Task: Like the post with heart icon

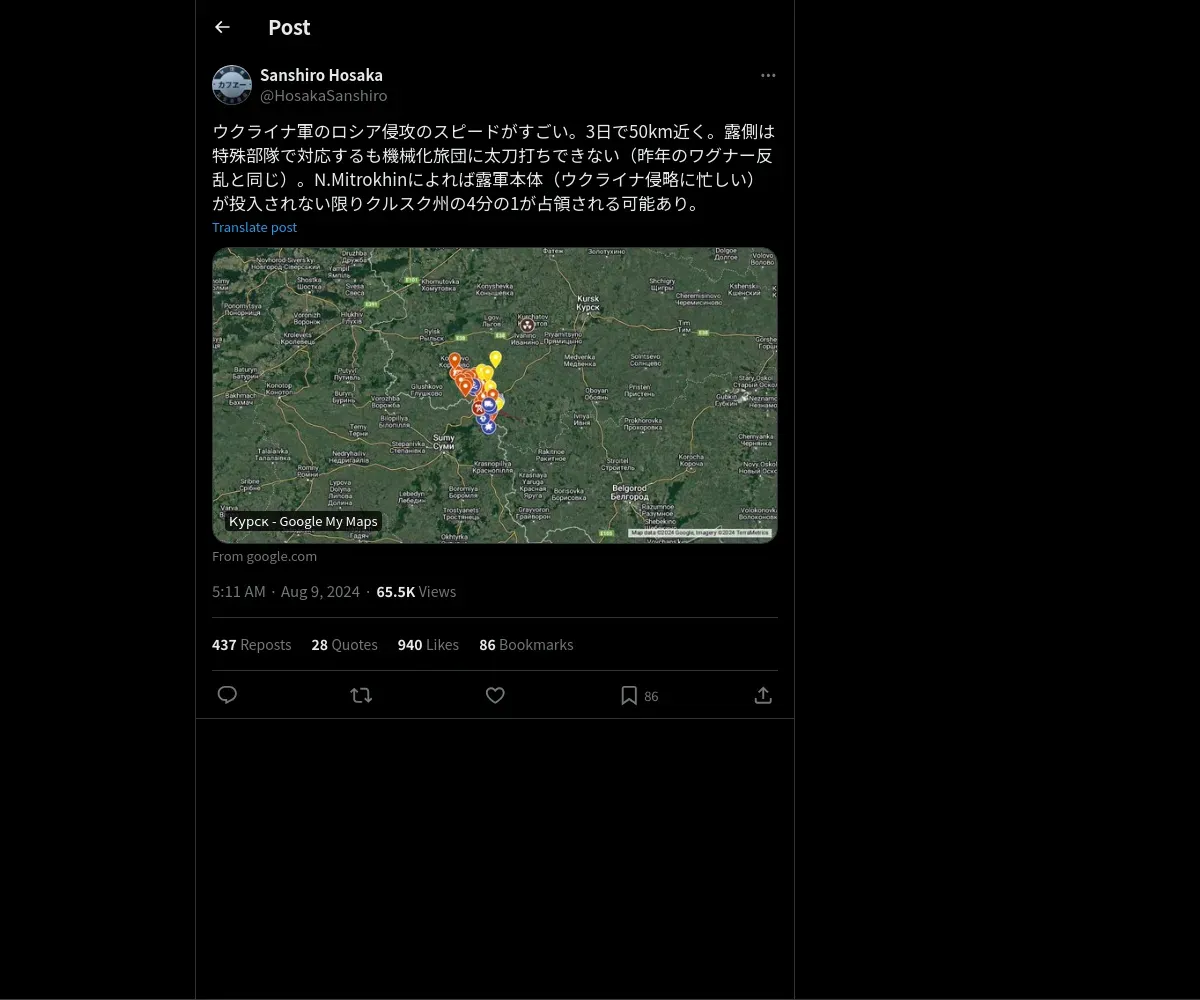Action: click(495, 695)
